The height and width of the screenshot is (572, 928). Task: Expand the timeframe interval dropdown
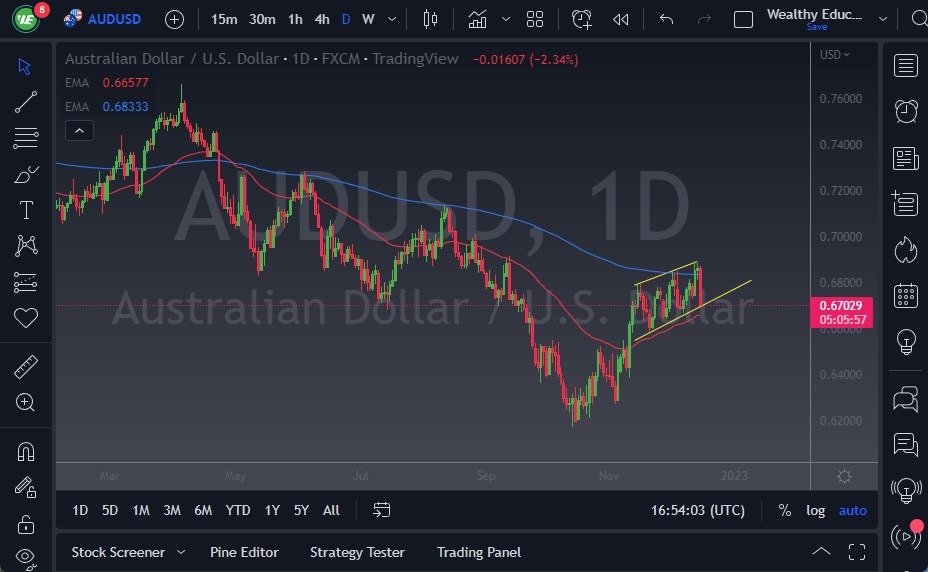point(392,20)
